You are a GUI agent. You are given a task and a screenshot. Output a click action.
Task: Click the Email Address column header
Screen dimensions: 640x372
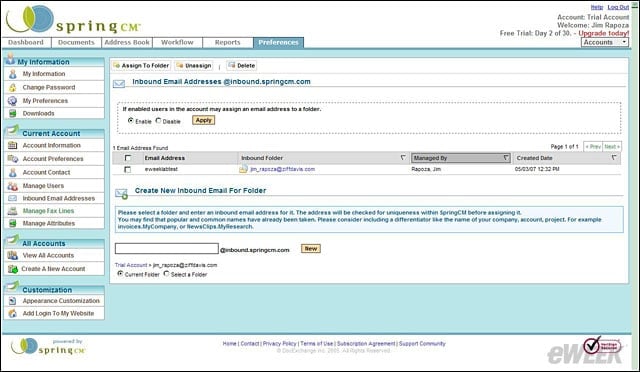tap(164, 158)
